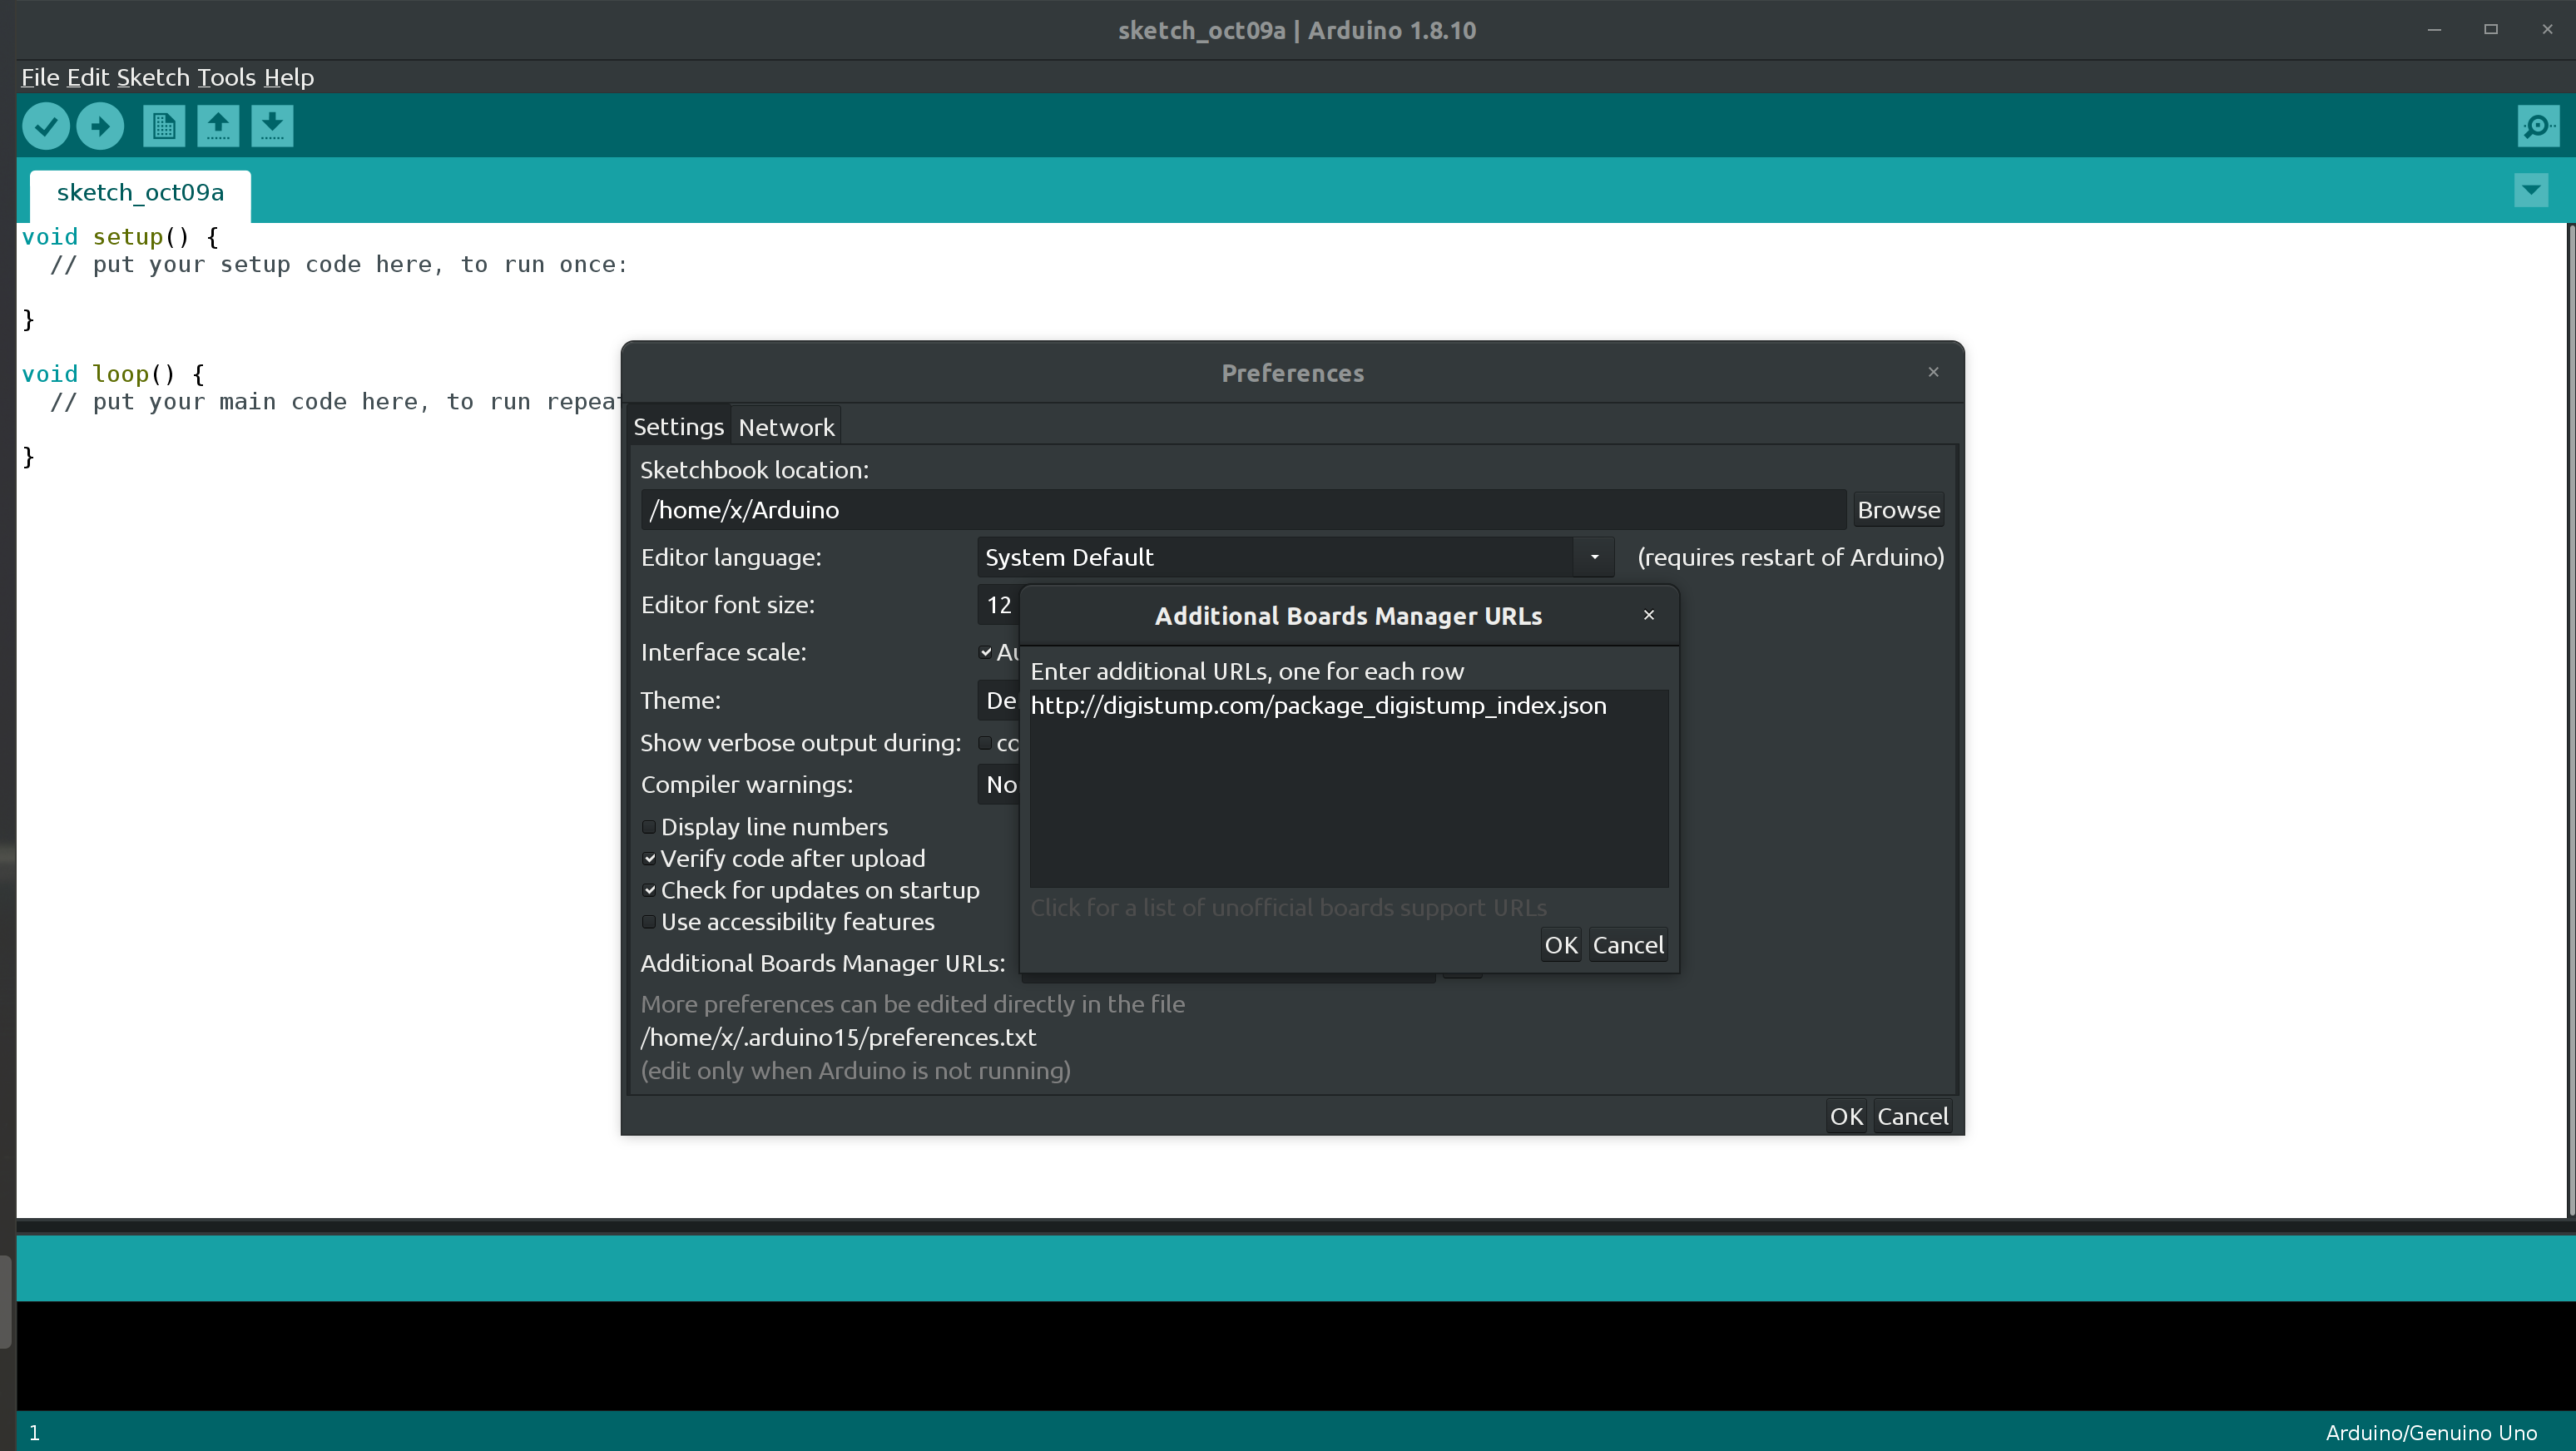2576x1451 pixels.
Task: Click the editor vertical scrollbar
Action: click(2570, 720)
